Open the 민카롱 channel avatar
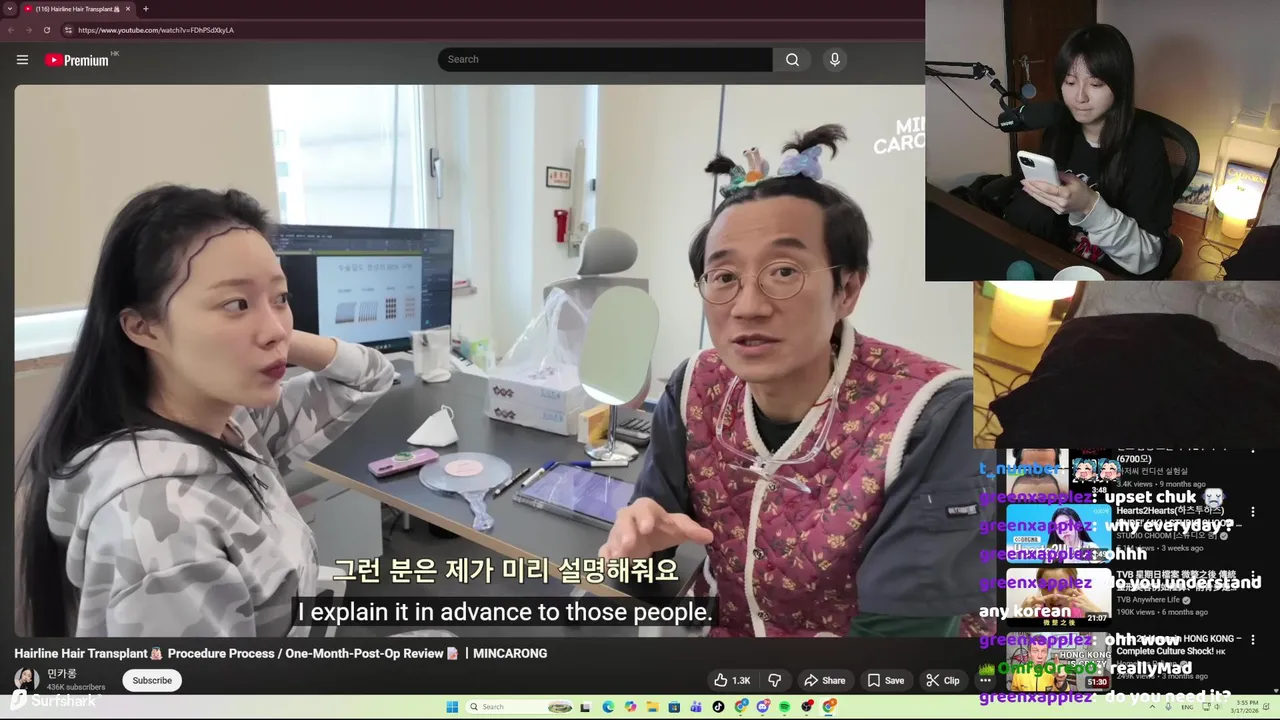Viewport: 1280px width, 720px height. coord(27,680)
